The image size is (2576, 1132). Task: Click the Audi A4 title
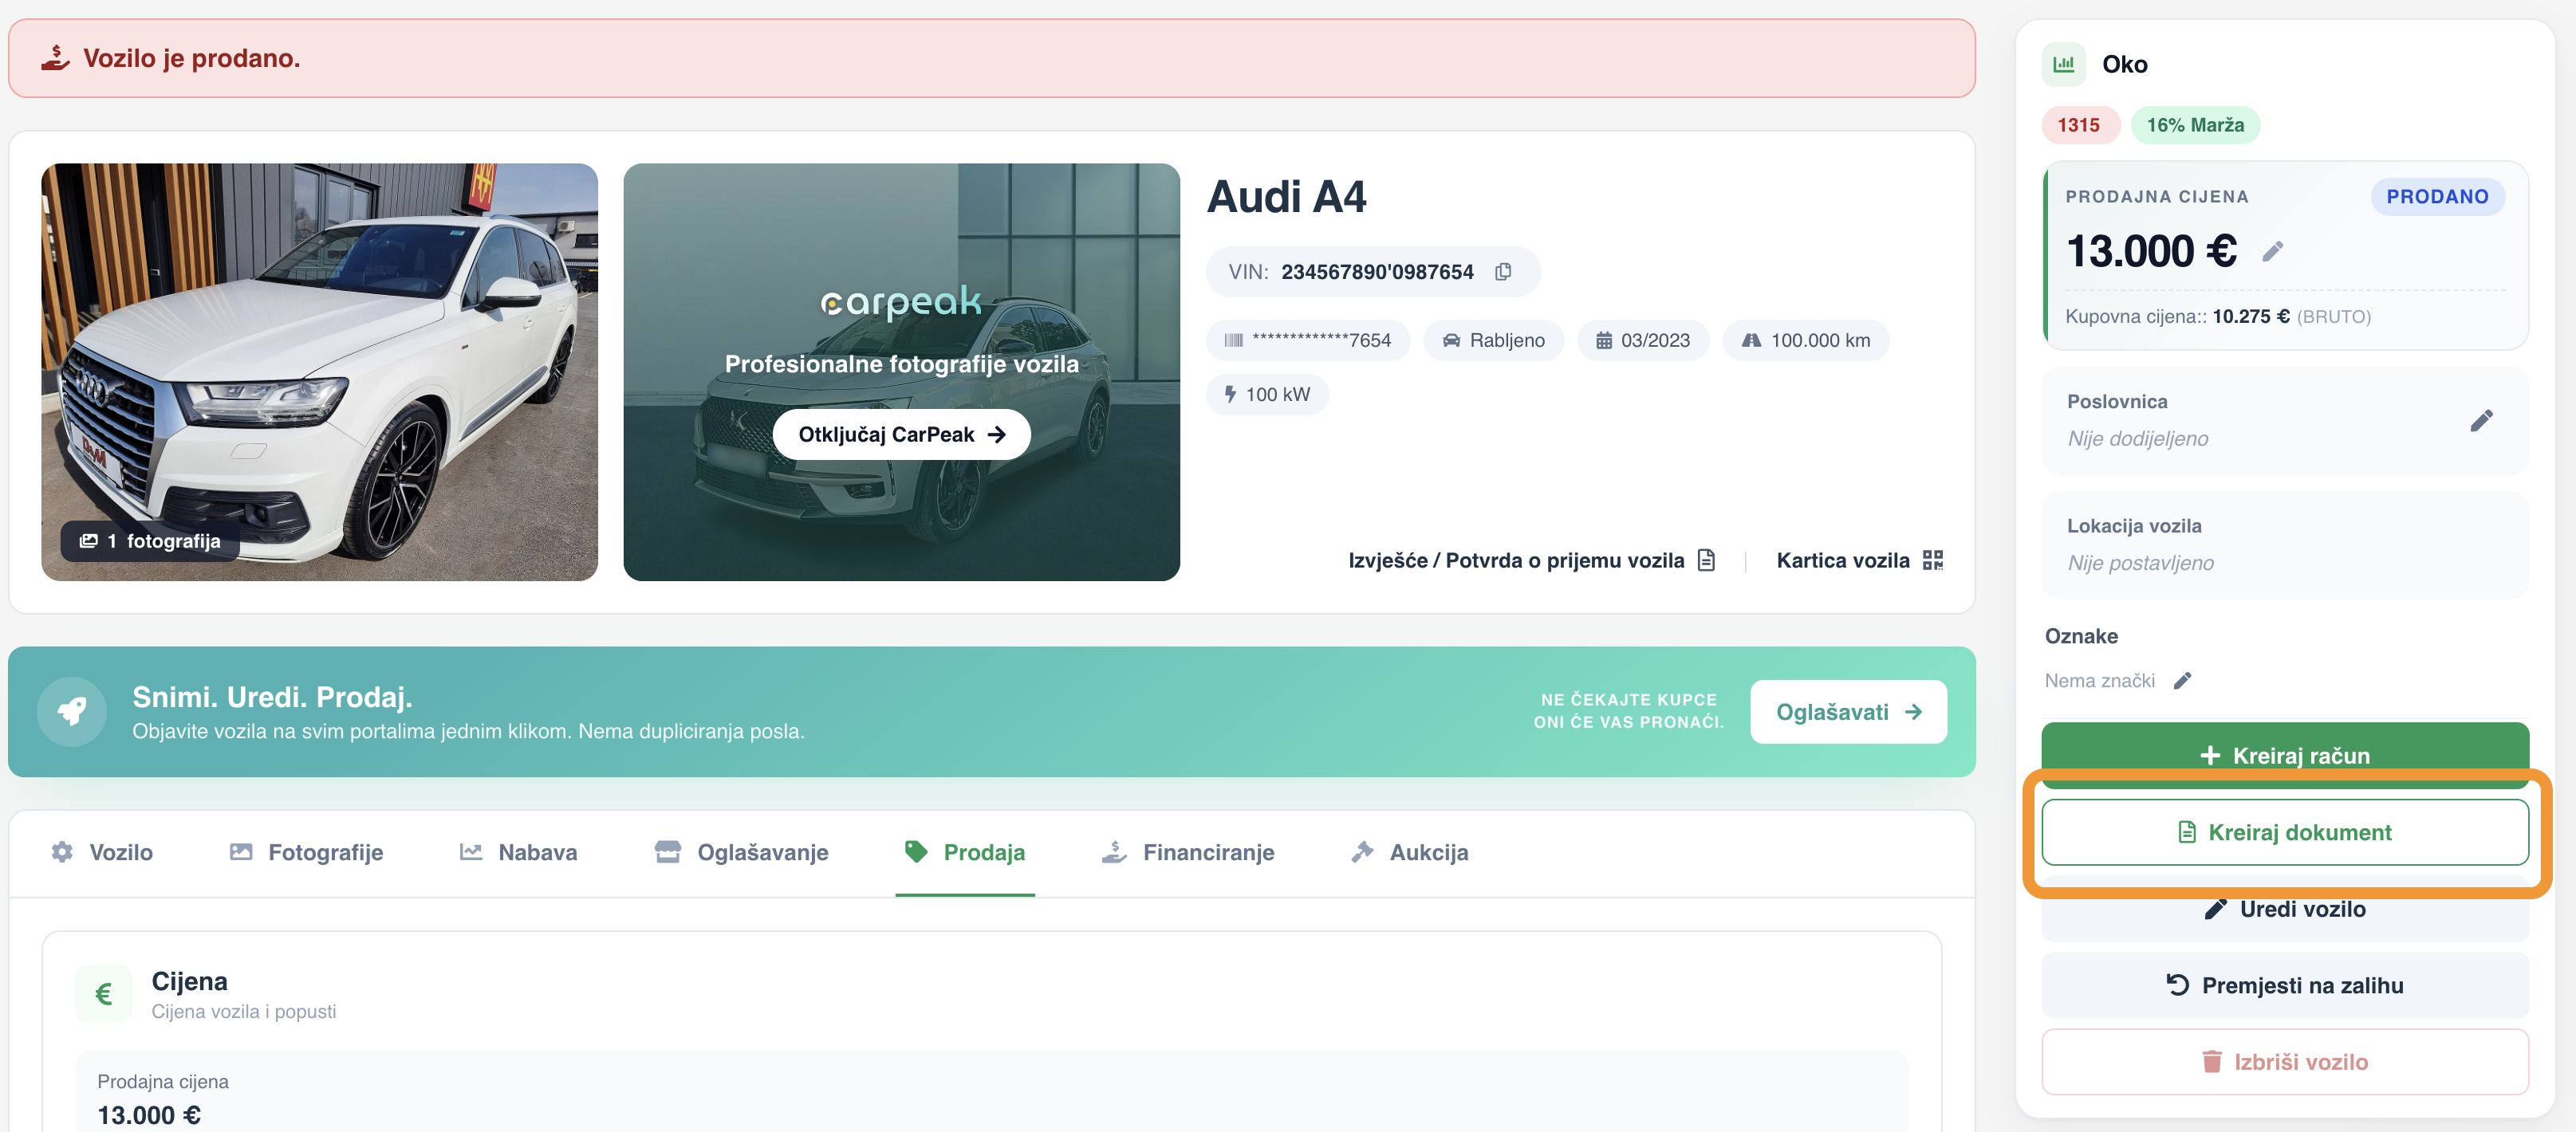pyautogui.click(x=1286, y=197)
